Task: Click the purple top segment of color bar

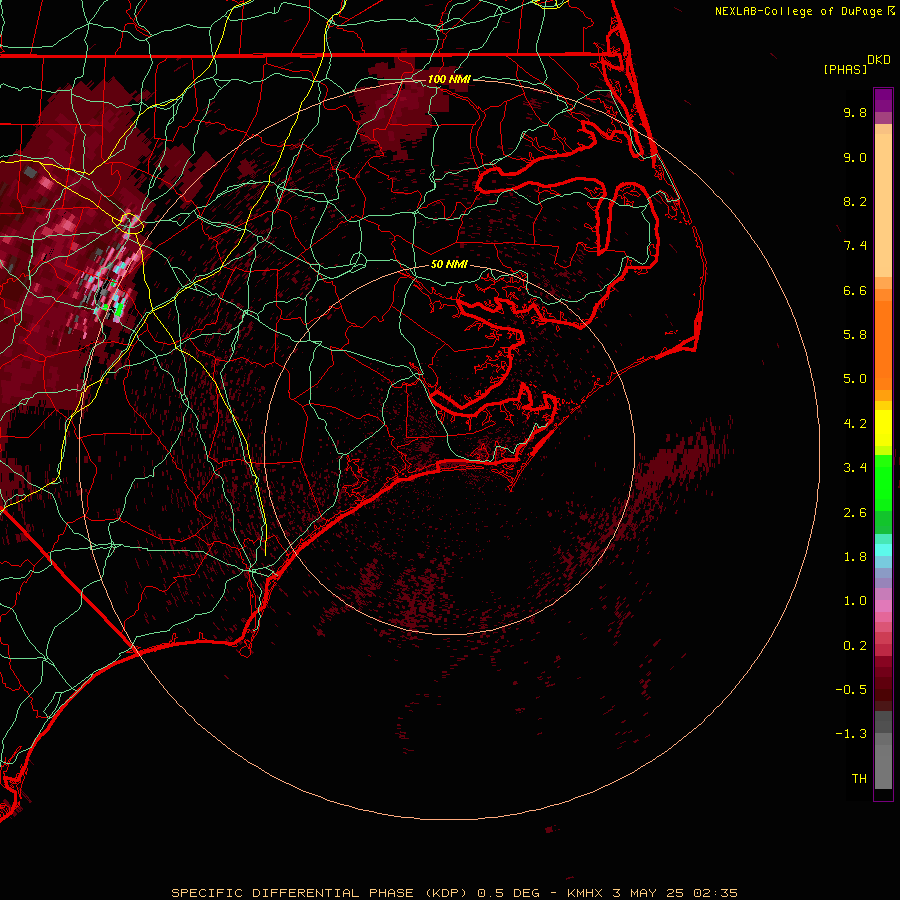Action: 883,100
